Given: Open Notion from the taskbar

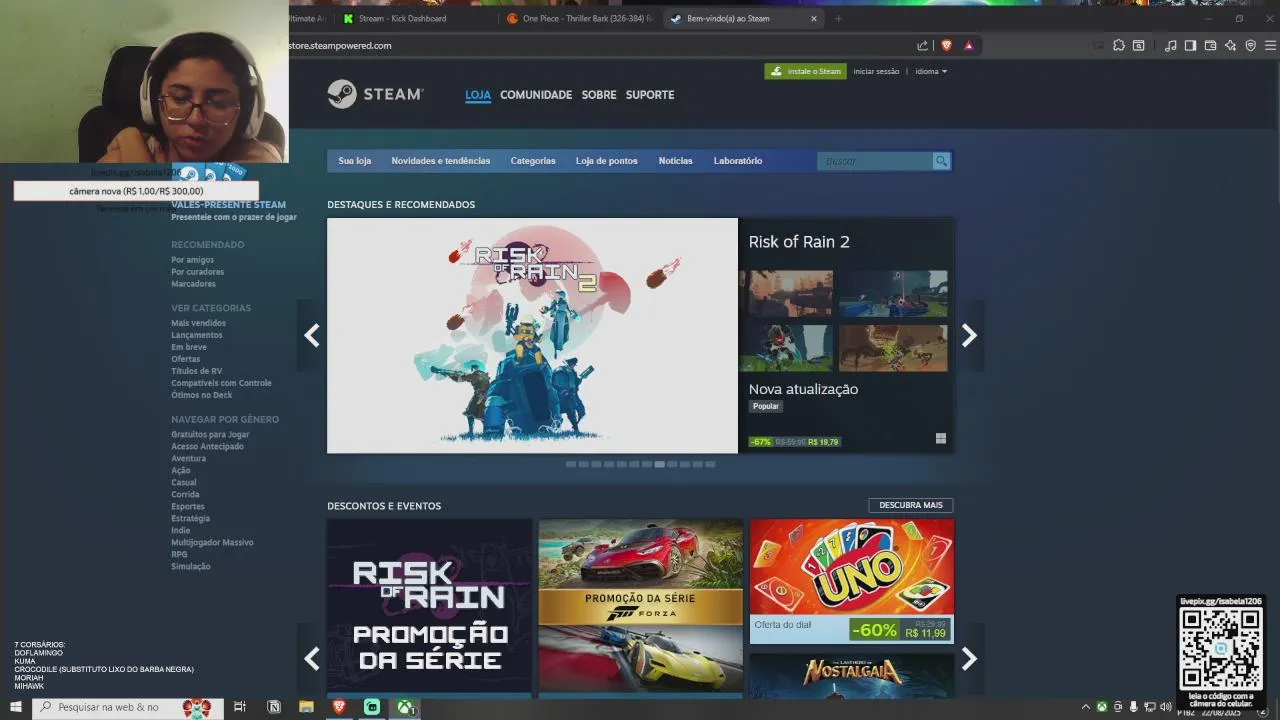Looking at the screenshot, I should pos(274,707).
